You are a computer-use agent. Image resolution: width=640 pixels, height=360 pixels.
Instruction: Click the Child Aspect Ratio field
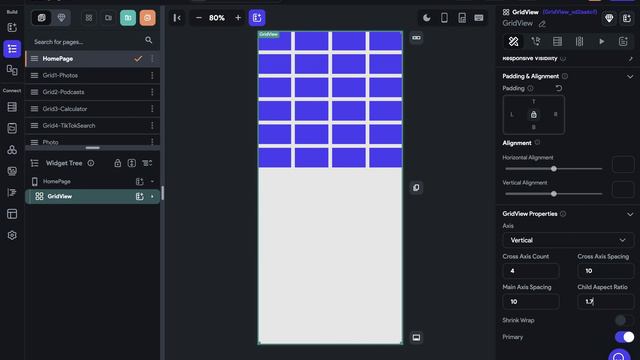606,302
